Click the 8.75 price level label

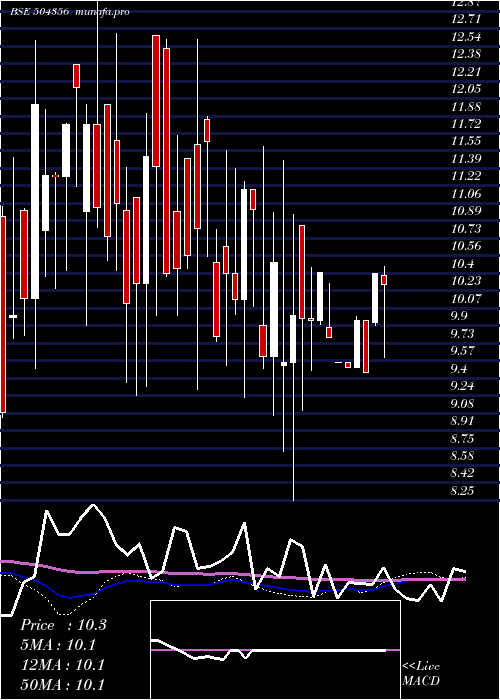[462, 438]
